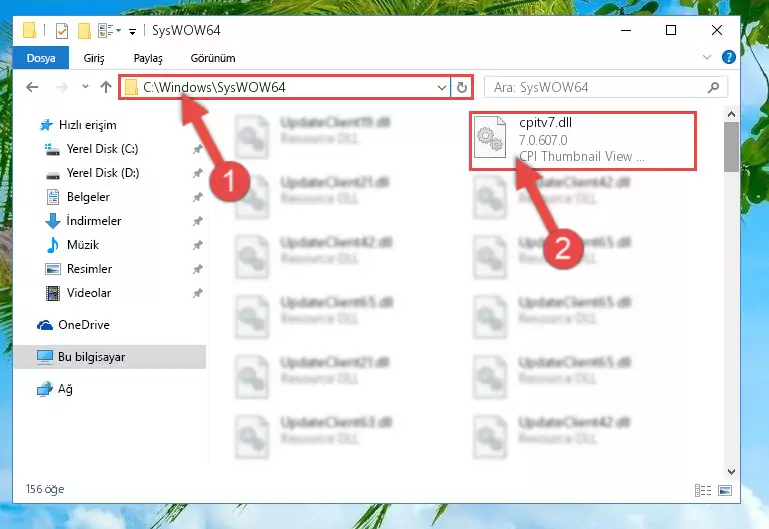Viewport: 769px width, 529px height.
Task: Click the scrollbar down arrow
Action: (731, 472)
